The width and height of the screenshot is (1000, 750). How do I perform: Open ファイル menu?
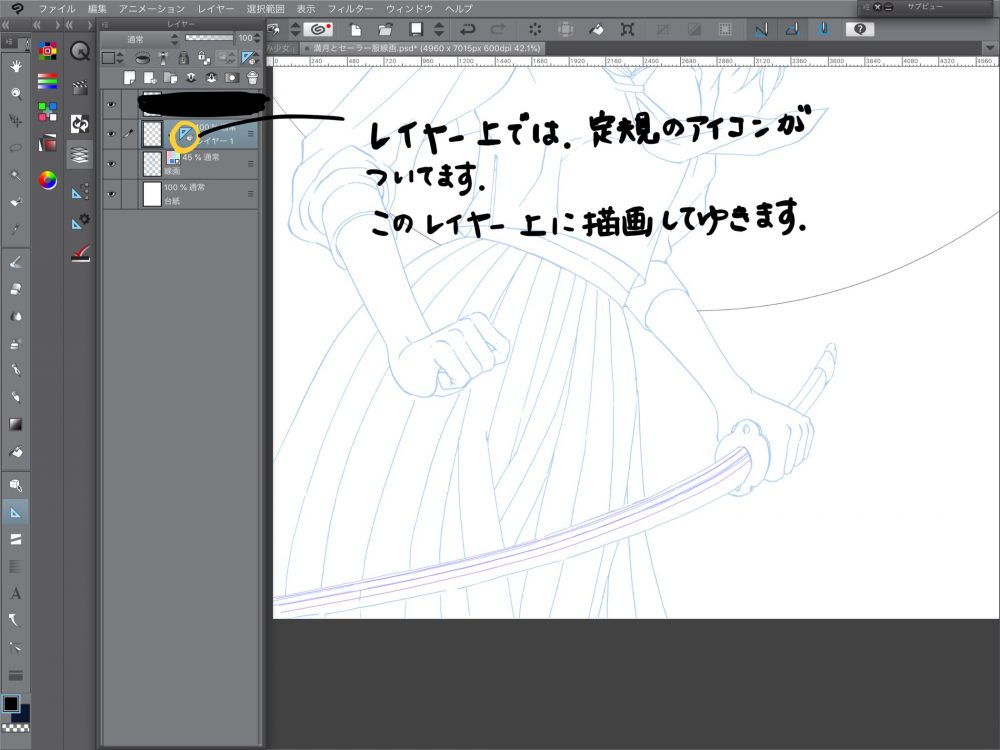56,8
